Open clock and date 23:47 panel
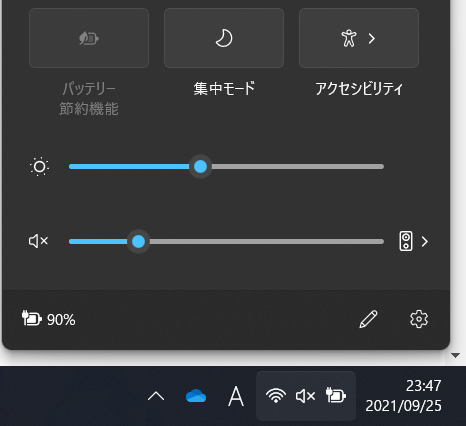 tap(403, 396)
